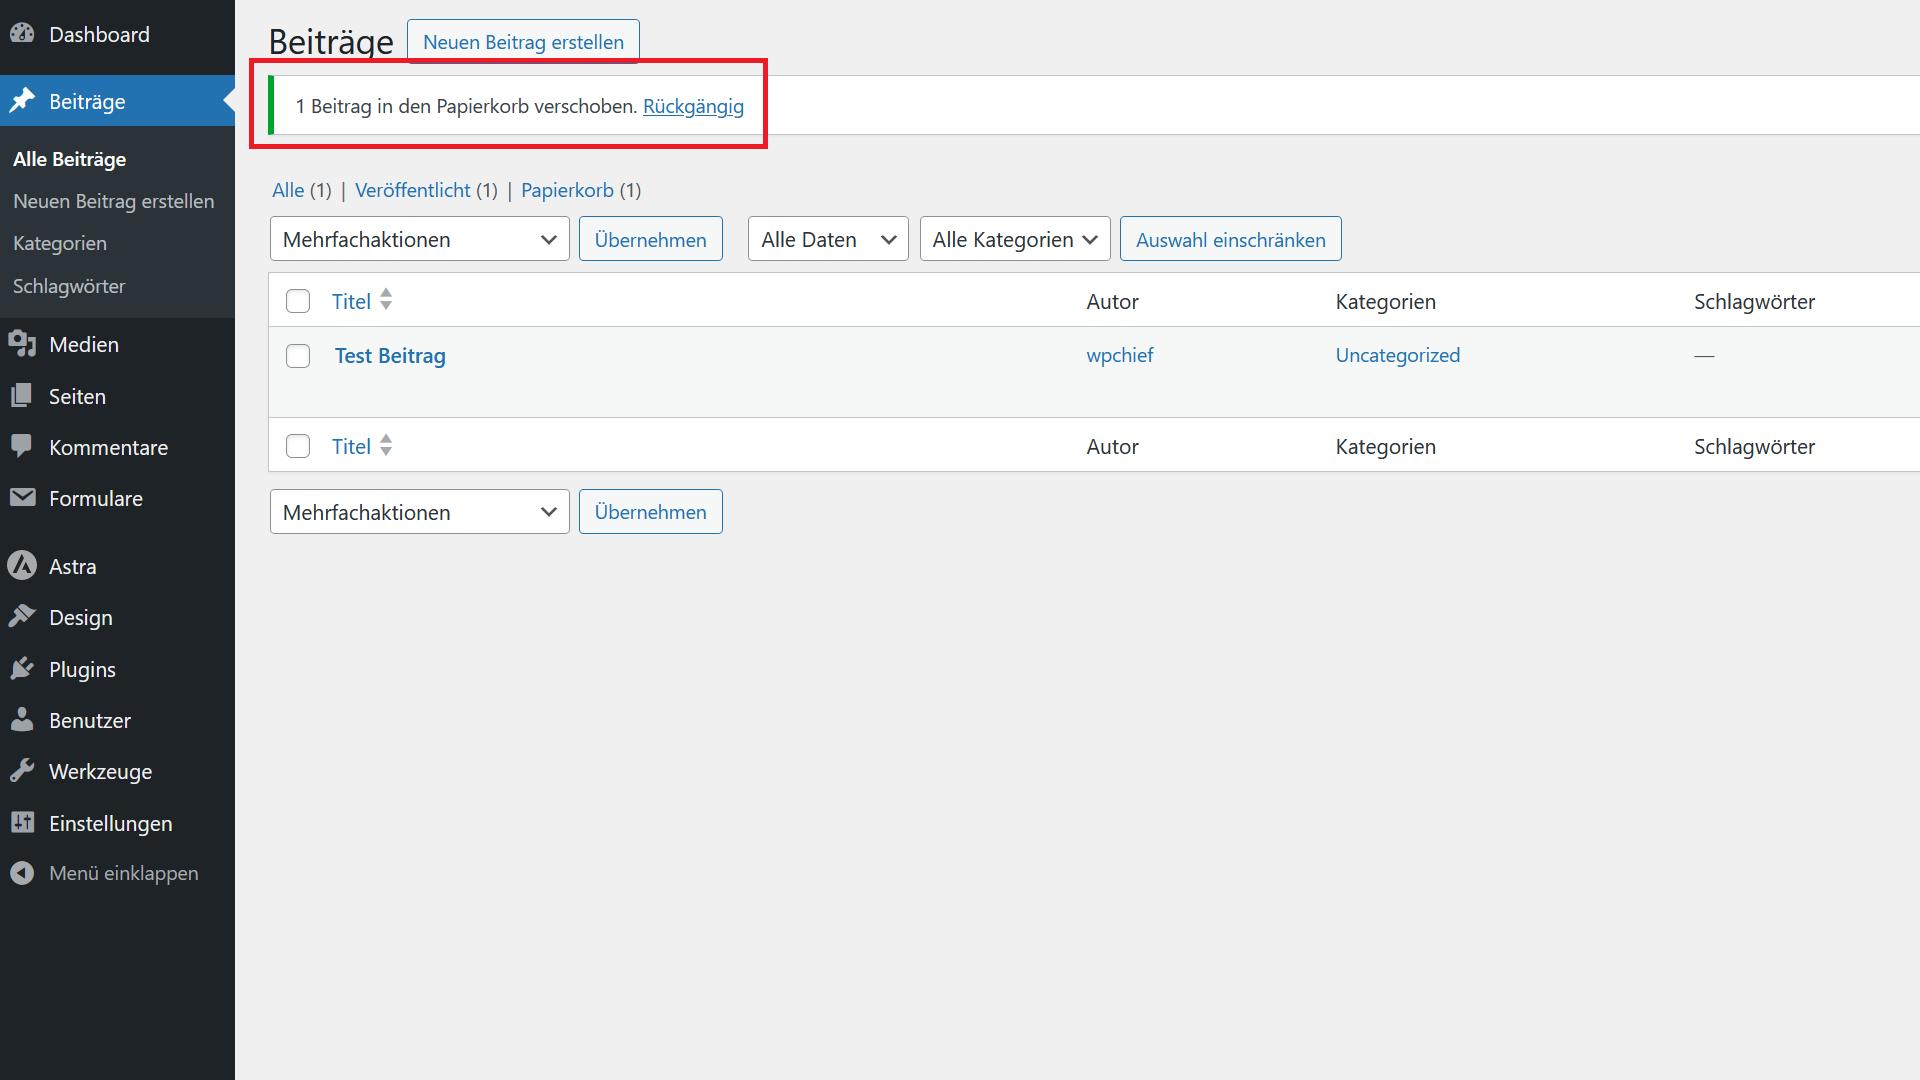Click the Astra logo icon

[x=22, y=566]
